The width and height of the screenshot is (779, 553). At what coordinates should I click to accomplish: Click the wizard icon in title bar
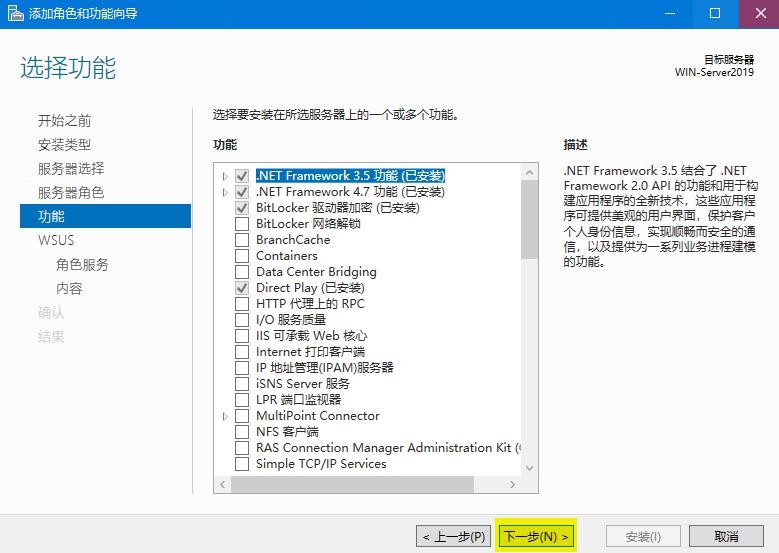15,13
